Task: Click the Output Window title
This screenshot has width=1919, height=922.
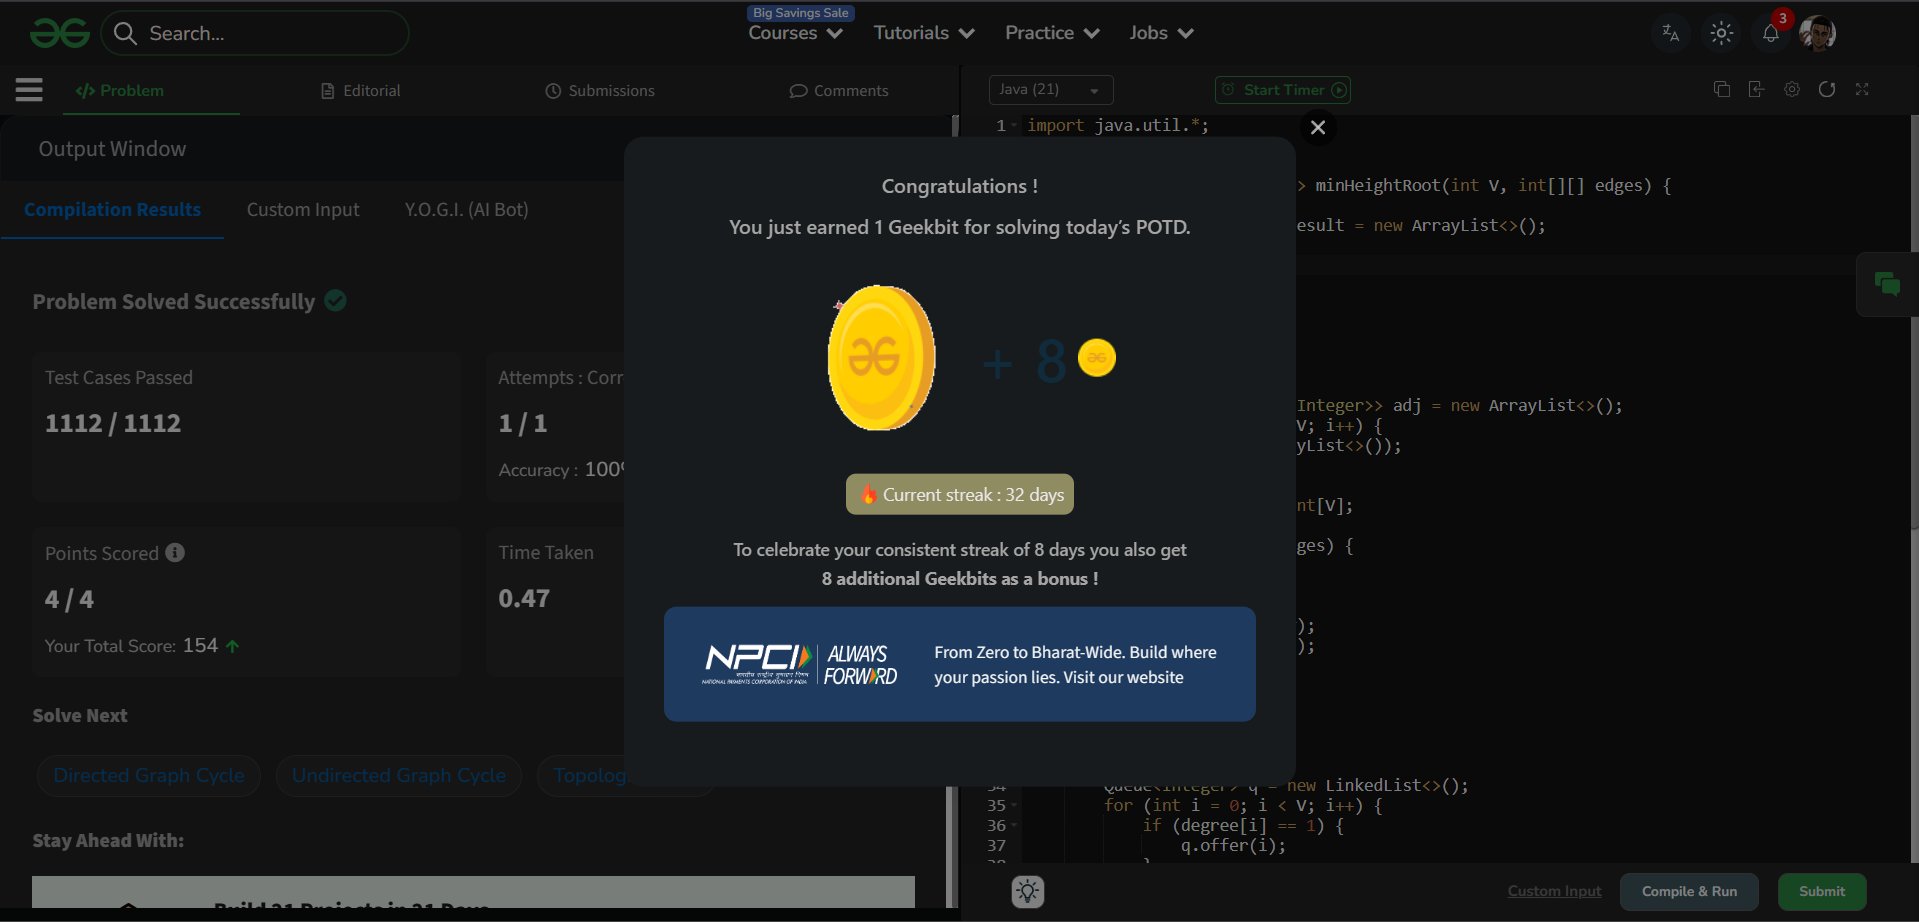Action: [x=112, y=149]
